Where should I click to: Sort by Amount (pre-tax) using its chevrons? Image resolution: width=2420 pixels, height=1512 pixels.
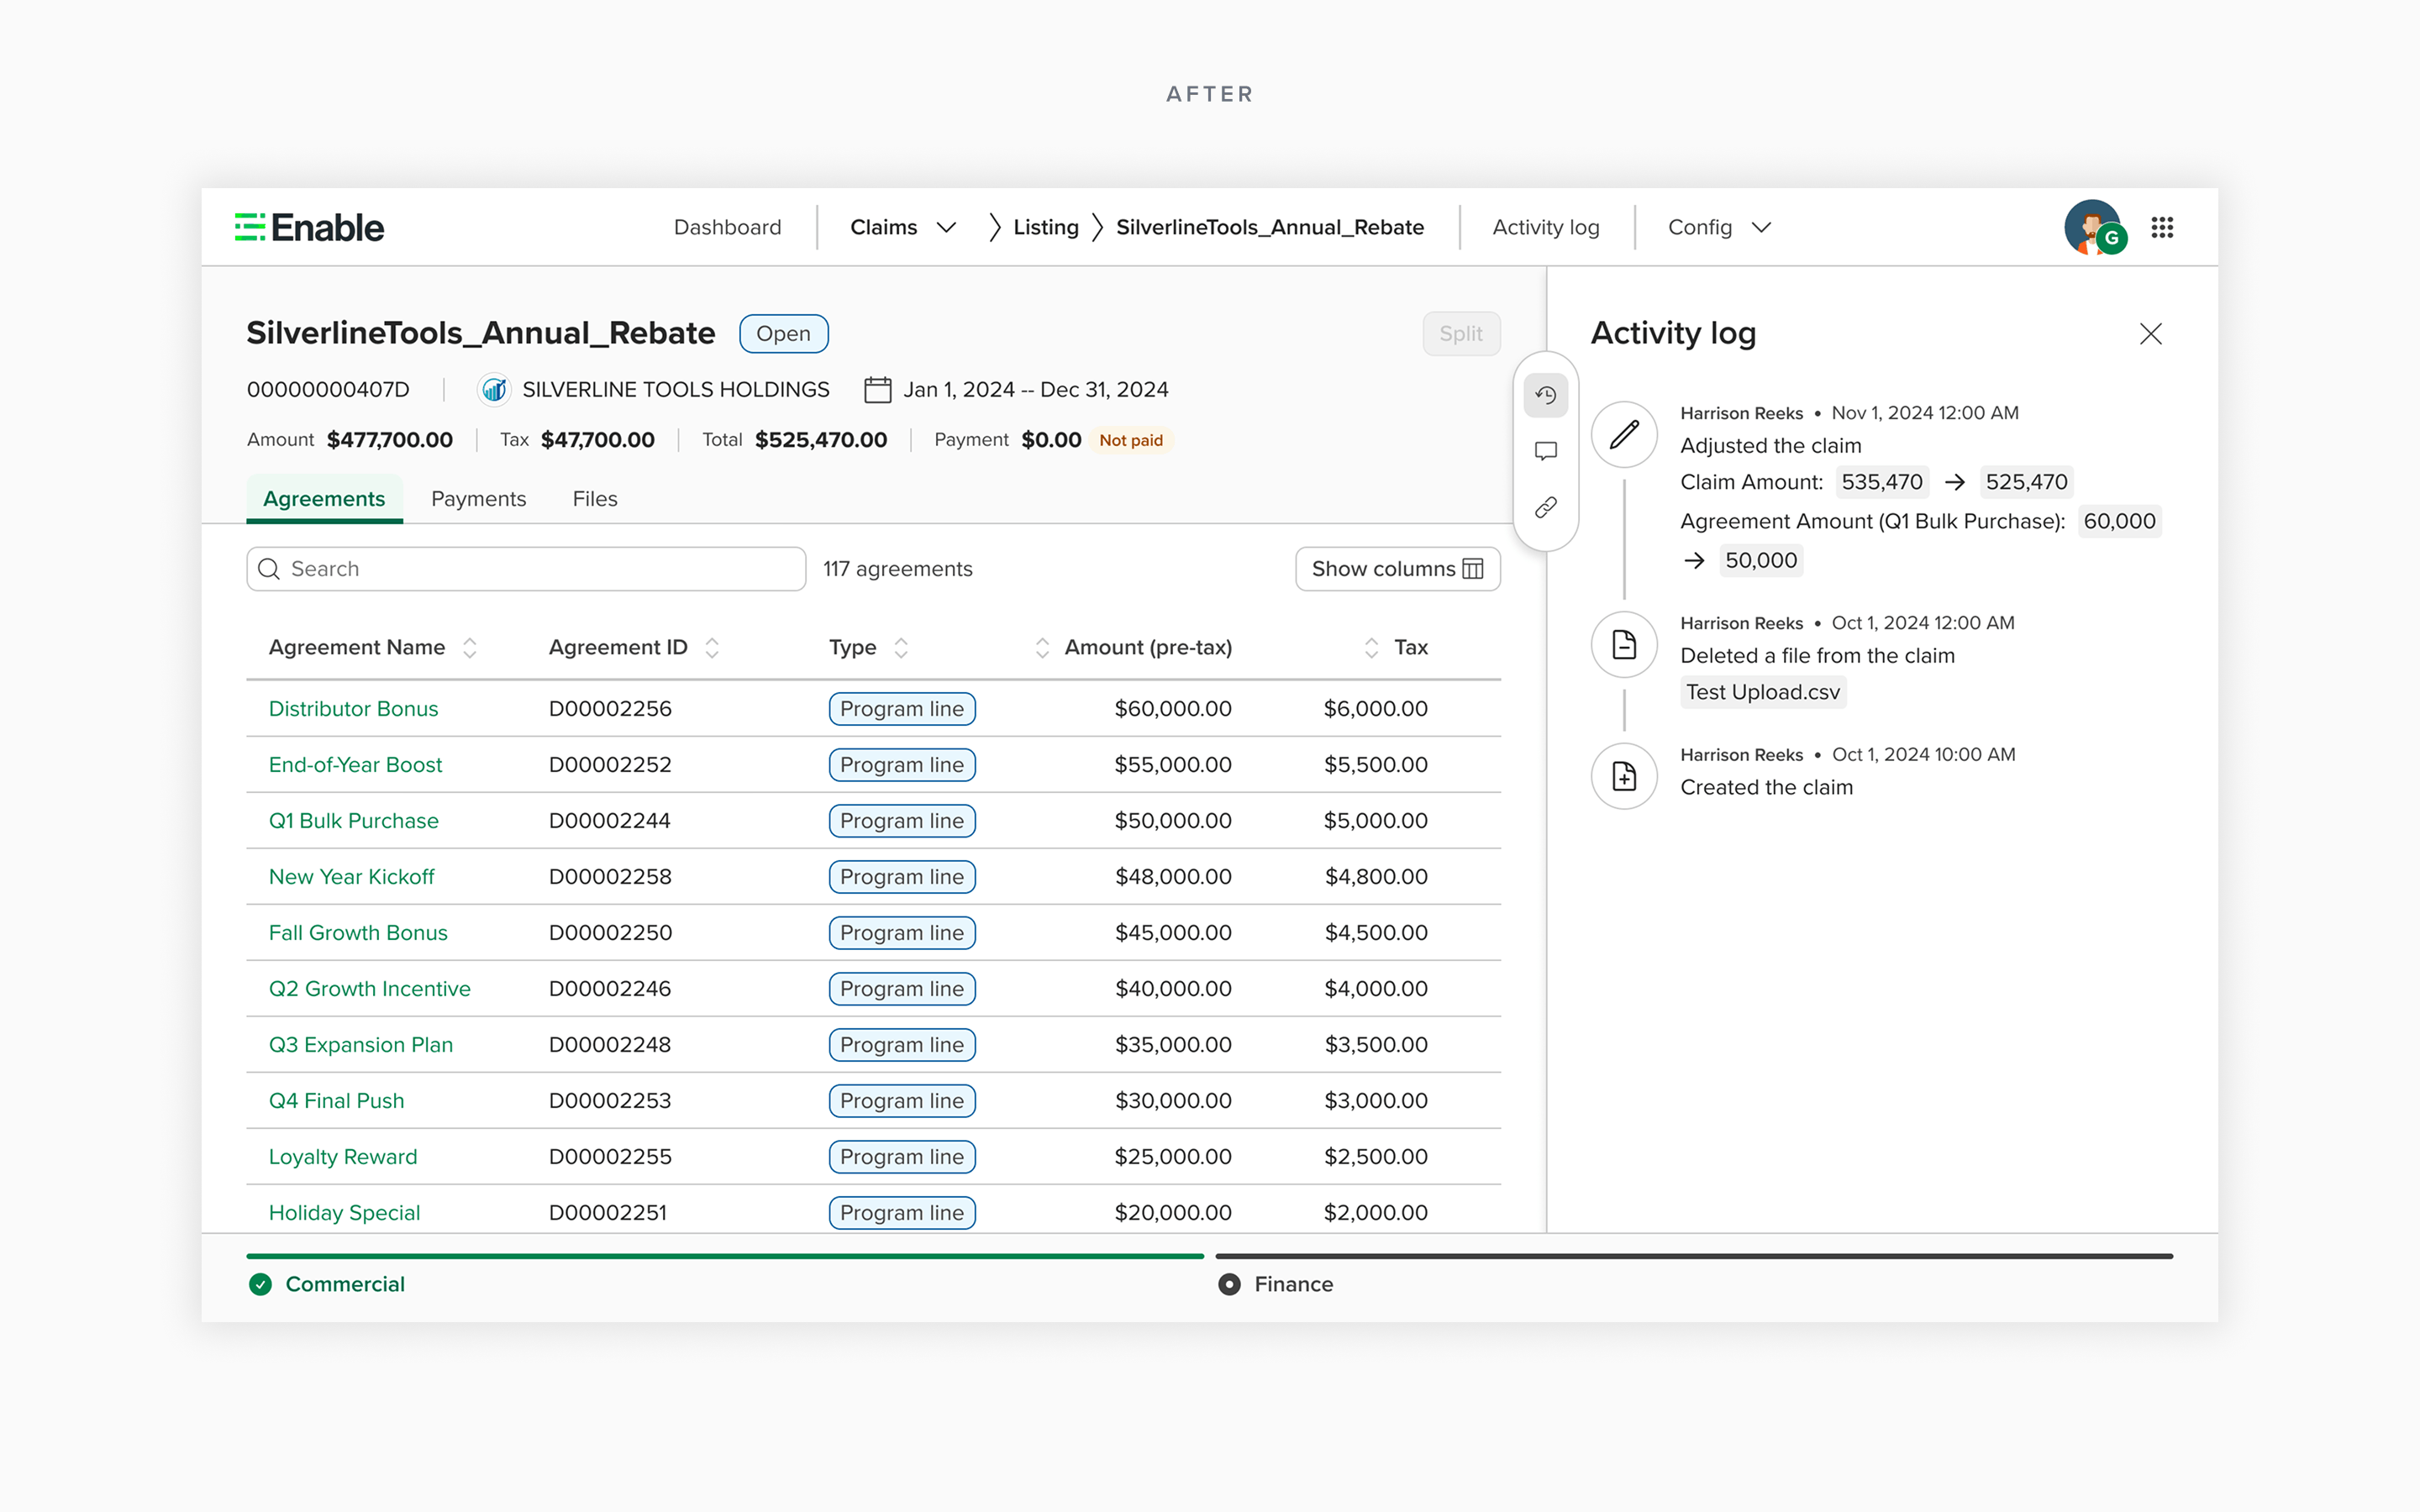[x=1042, y=647]
